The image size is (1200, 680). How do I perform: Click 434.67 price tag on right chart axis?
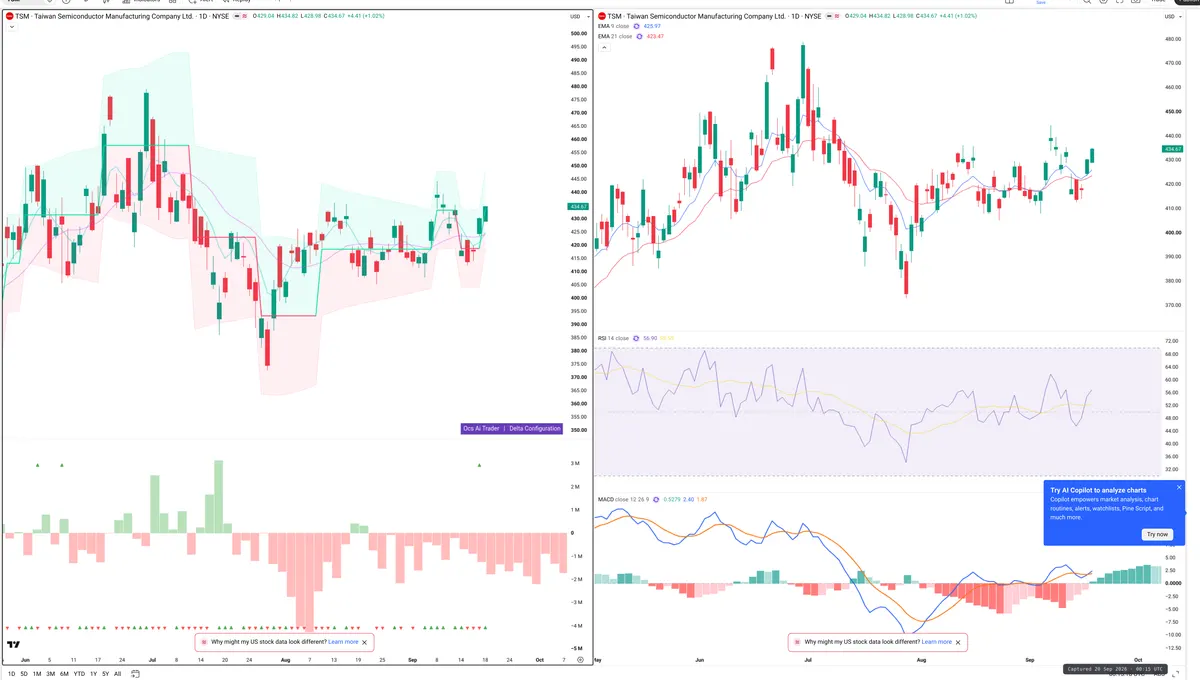pos(1173,148)
